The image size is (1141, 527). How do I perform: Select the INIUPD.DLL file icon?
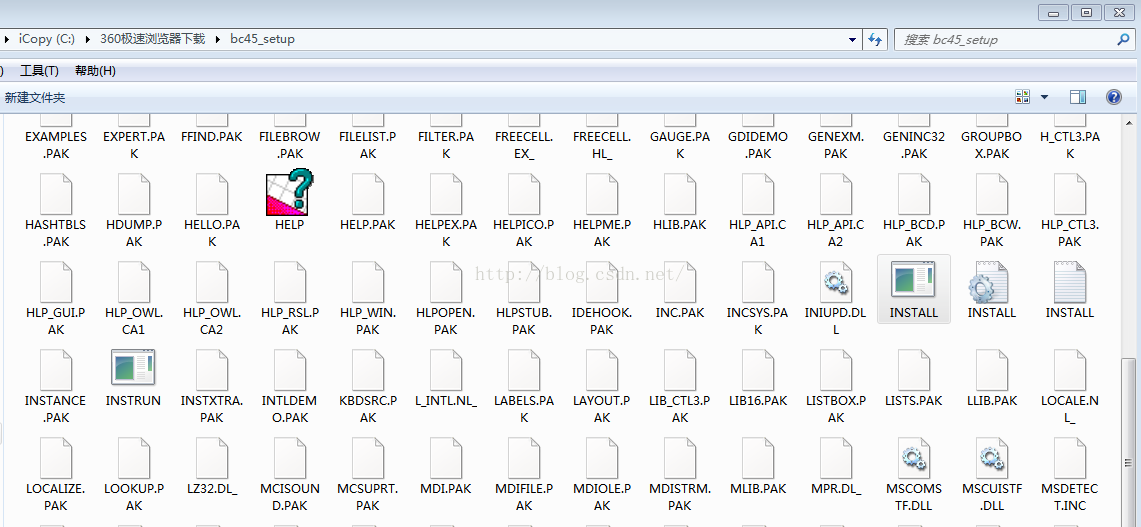tap(835, 281)
